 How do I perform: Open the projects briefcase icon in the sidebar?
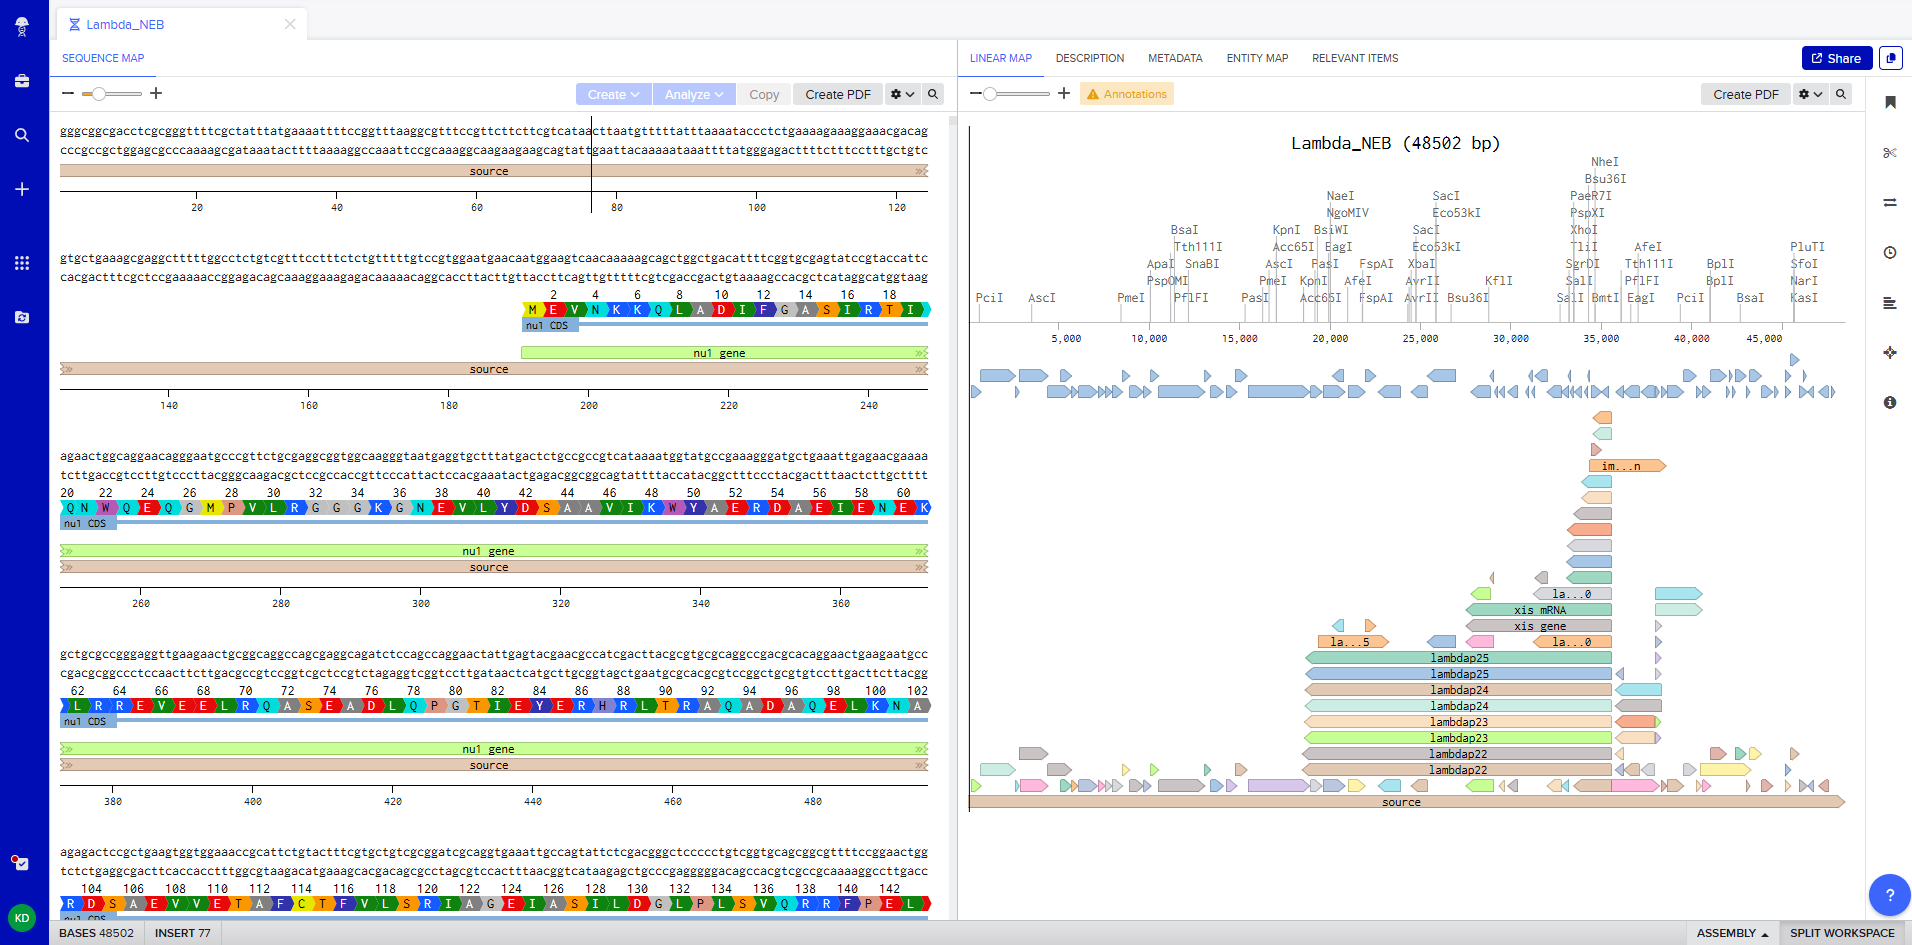(x=22, y=81)
